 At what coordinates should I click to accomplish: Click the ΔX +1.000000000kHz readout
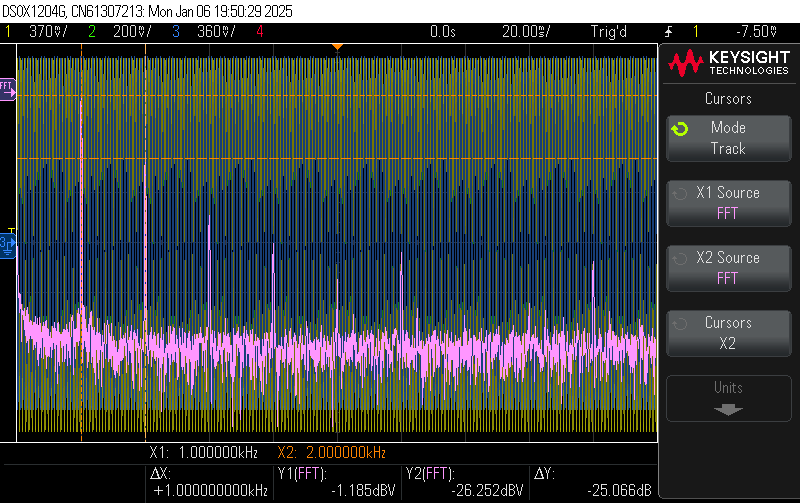[x=210, y=482]
